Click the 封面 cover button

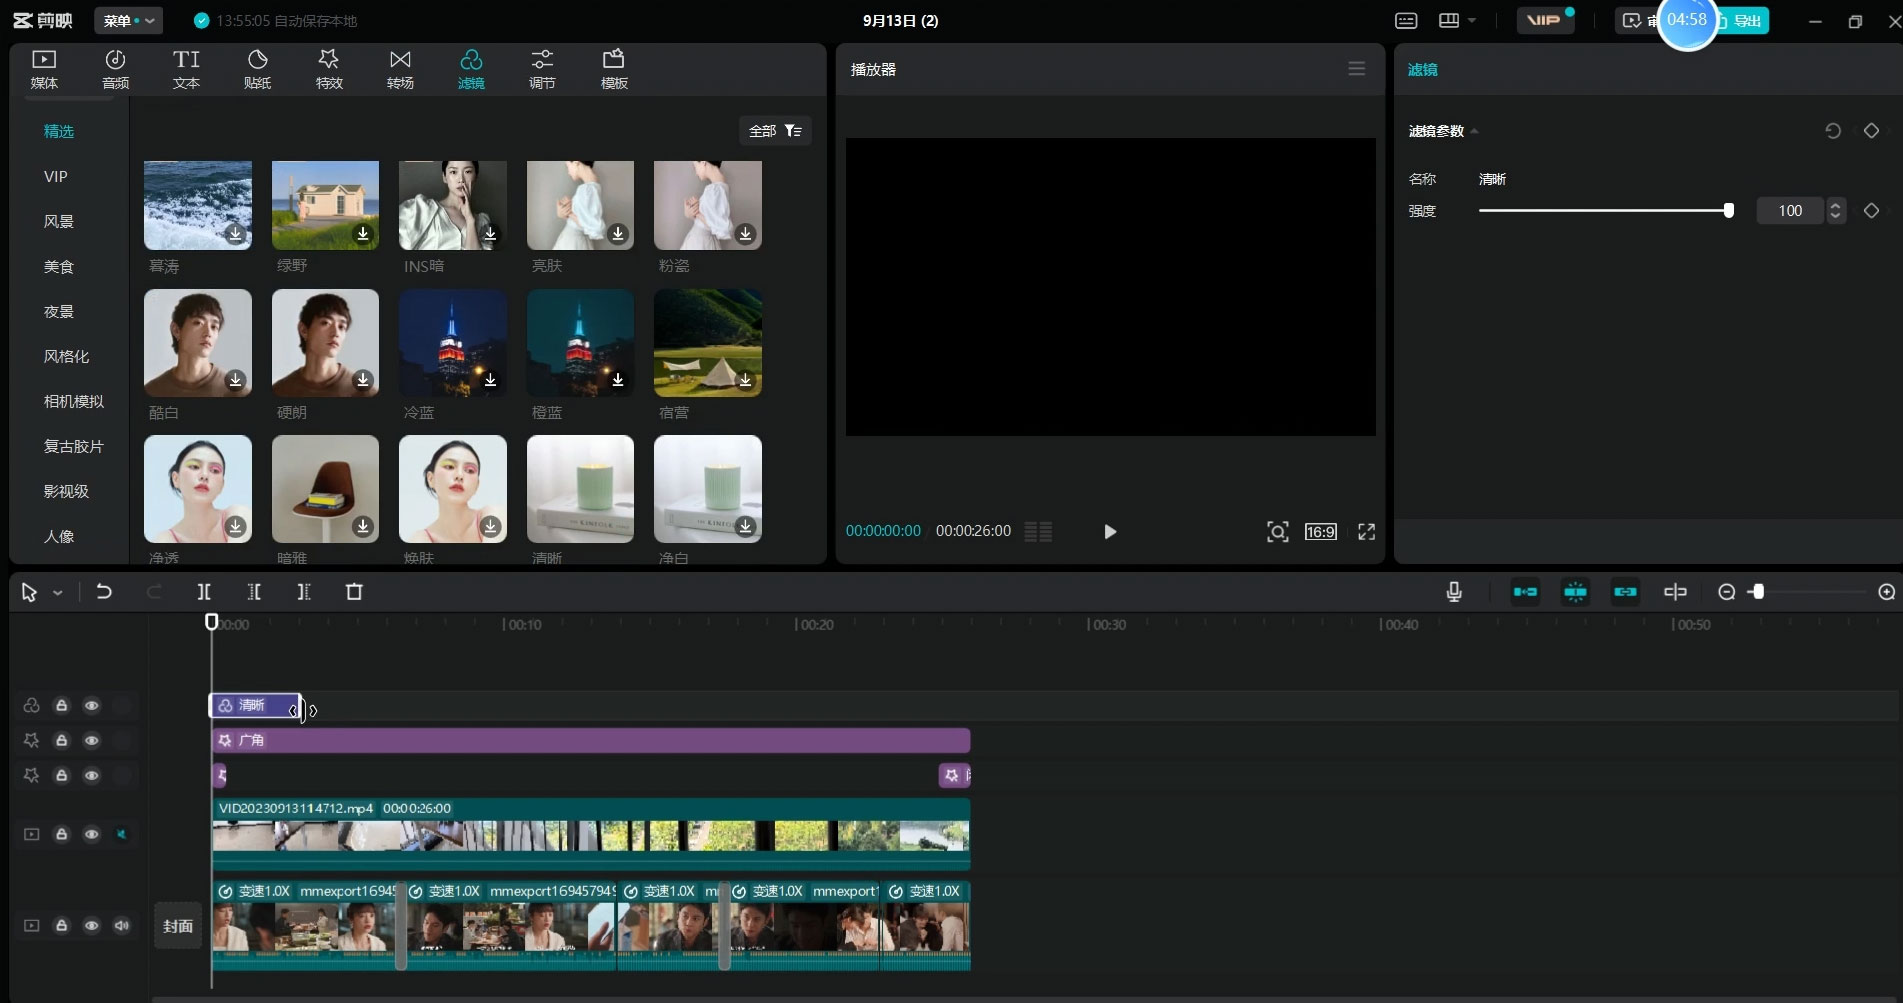click(x=178, y=926)
